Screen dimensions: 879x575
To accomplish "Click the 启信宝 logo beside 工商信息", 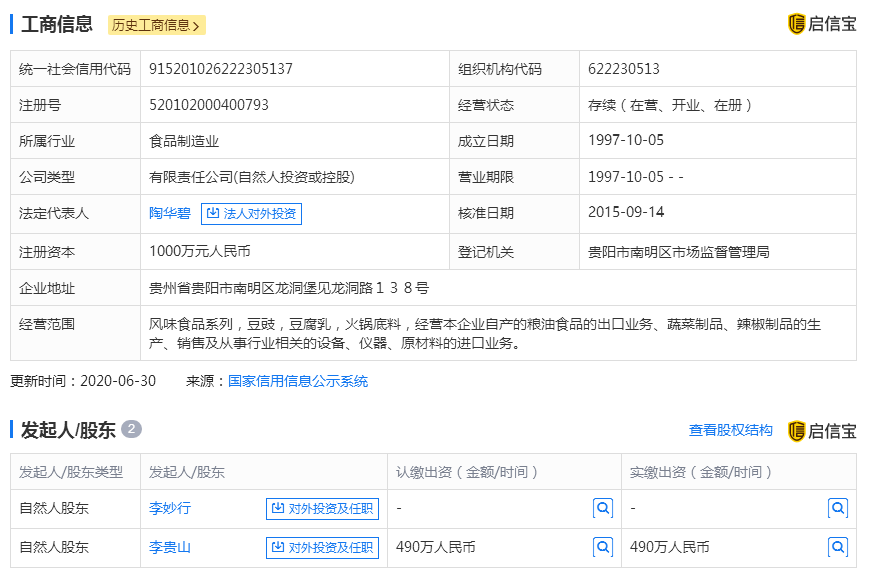I will [822, 24].
